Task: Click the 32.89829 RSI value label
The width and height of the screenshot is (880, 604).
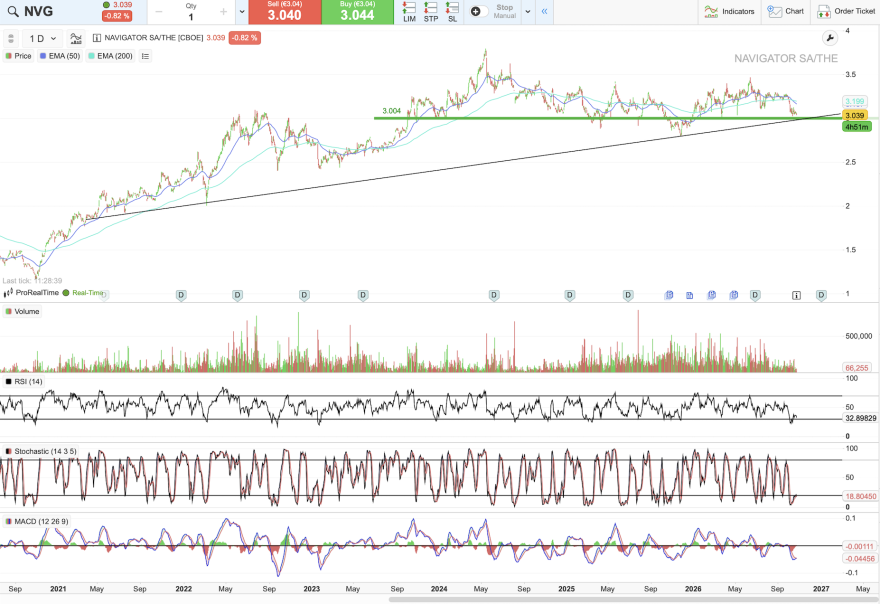Action: click(860, 418)
